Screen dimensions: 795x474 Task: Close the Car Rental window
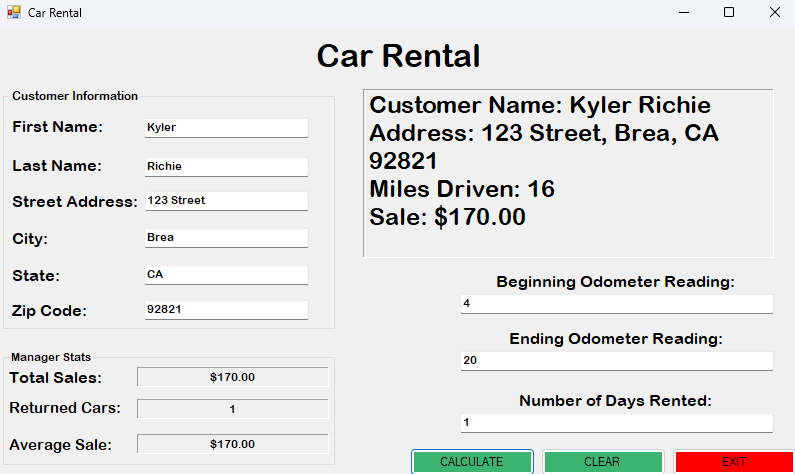(774, 13)
